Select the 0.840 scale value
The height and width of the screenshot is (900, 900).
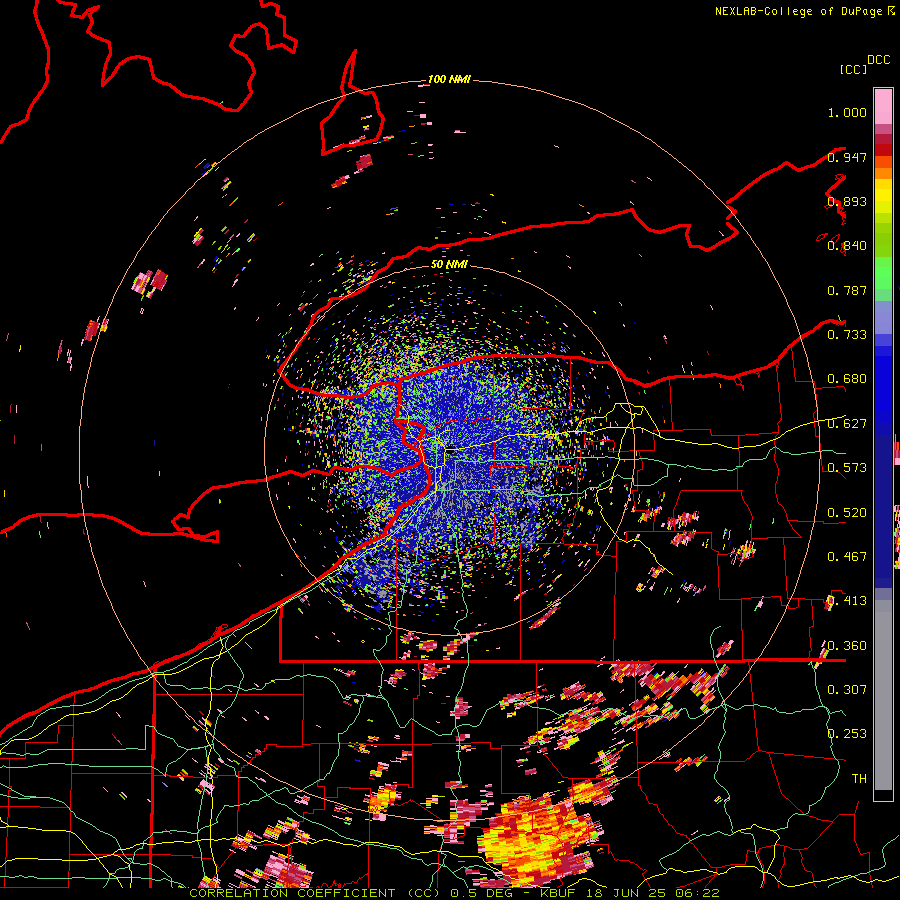[x=847, y=246]
